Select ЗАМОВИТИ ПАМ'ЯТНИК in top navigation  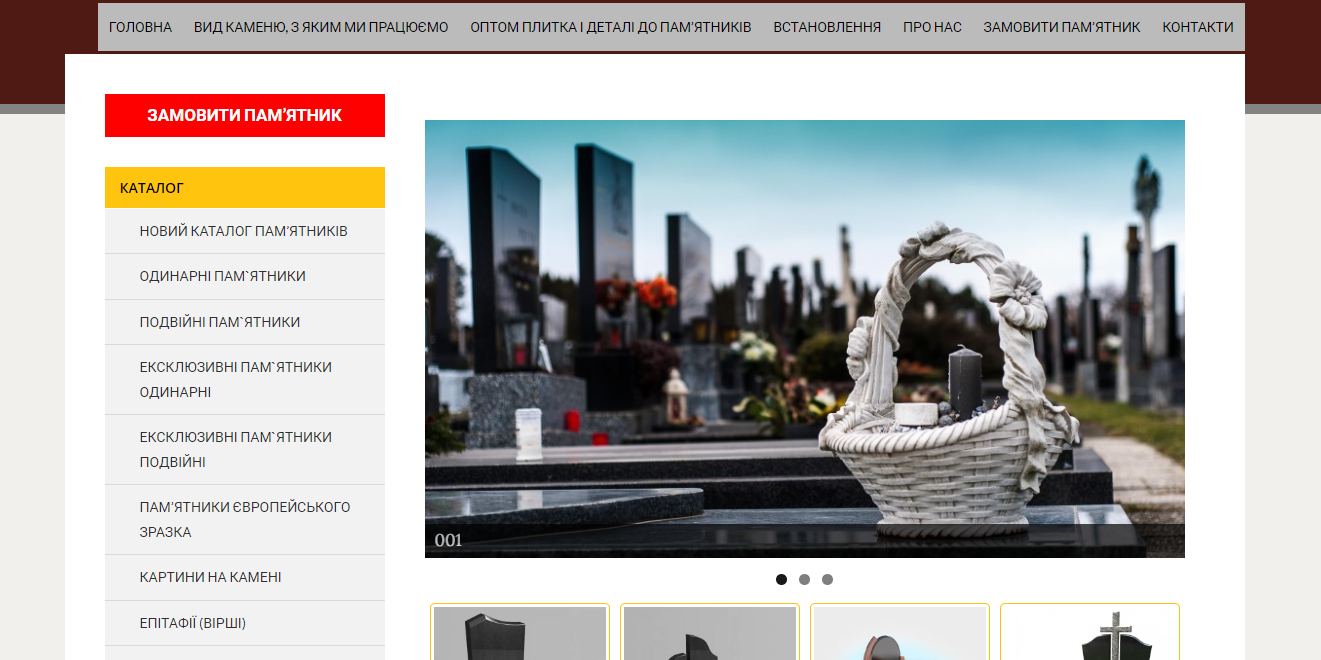click(x=1061, y=27)
